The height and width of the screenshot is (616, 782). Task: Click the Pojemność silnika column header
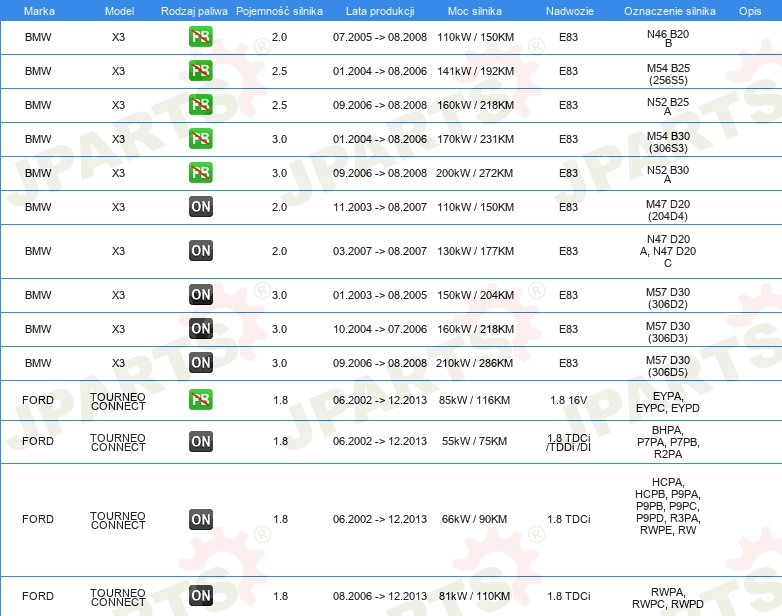279,11
